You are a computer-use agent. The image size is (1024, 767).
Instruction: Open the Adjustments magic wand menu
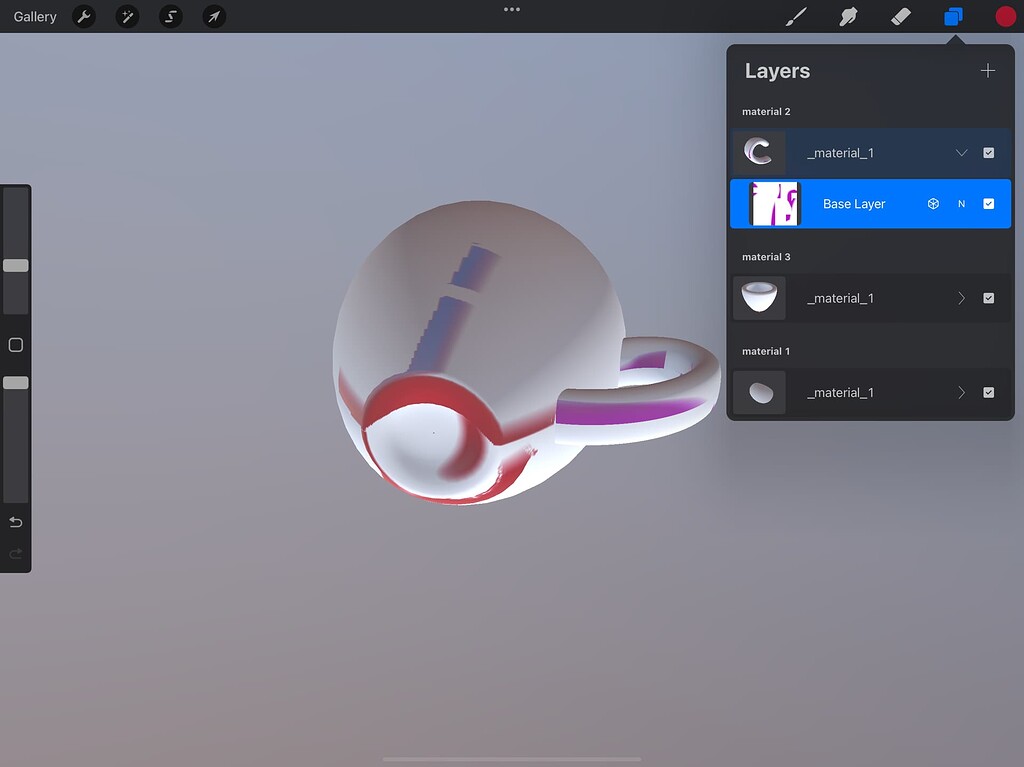(x=127, y=16)
